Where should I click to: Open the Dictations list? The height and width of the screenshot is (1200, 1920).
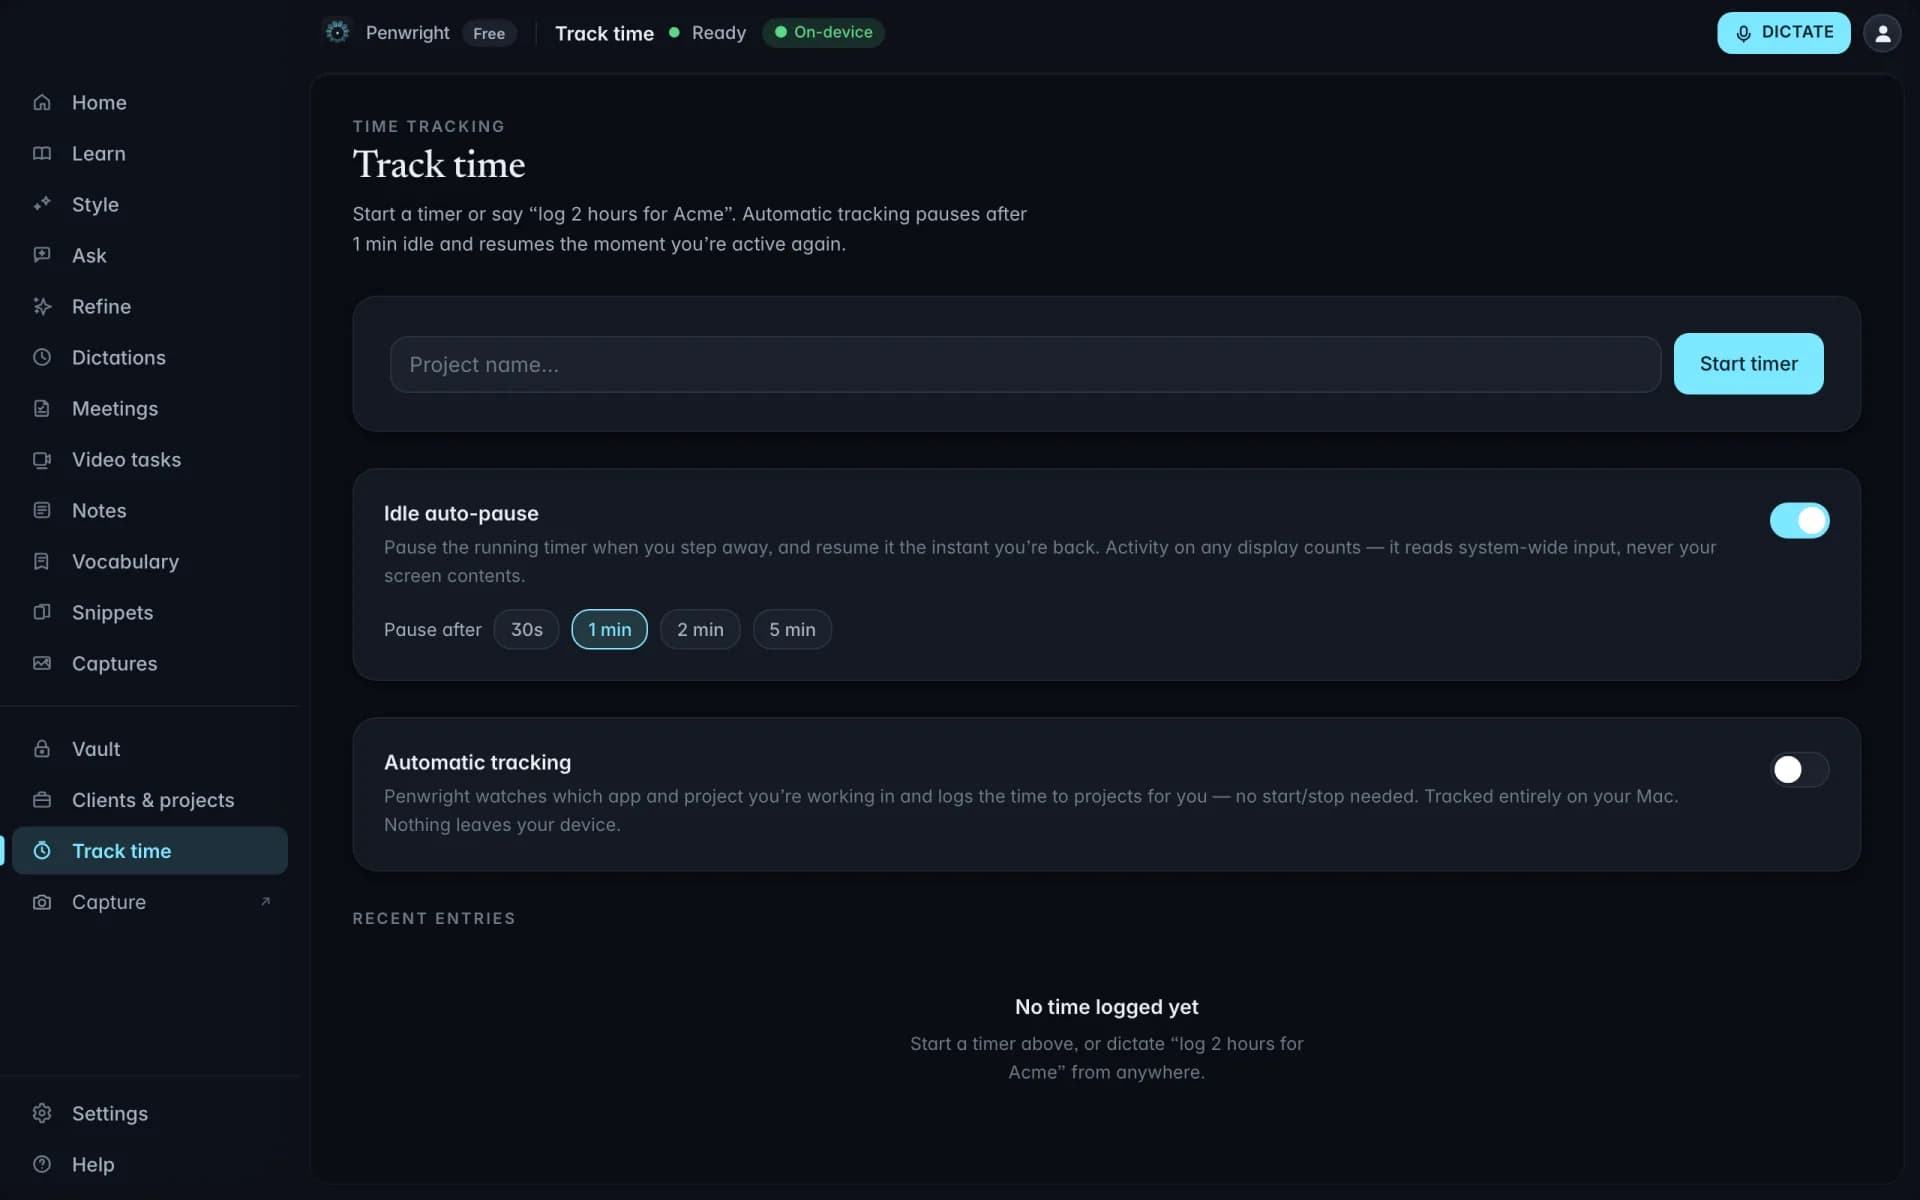(150, 357)
